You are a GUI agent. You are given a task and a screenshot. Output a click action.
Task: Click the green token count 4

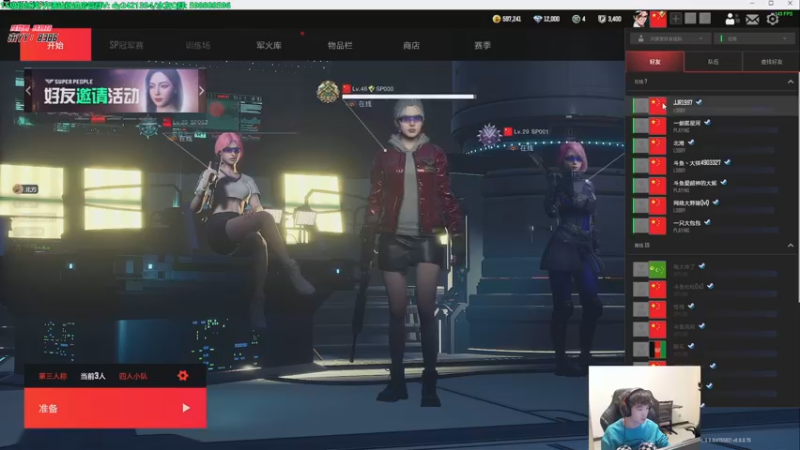pyautogui.click(x=579, y=19)
